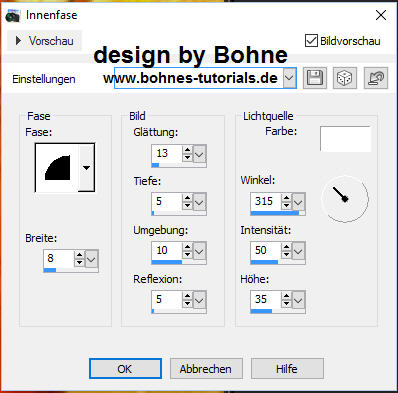Expand the Vorschau preview panel
Image resolution: width=398 pixels, height=393 pixels.
[x=44, y=41]
